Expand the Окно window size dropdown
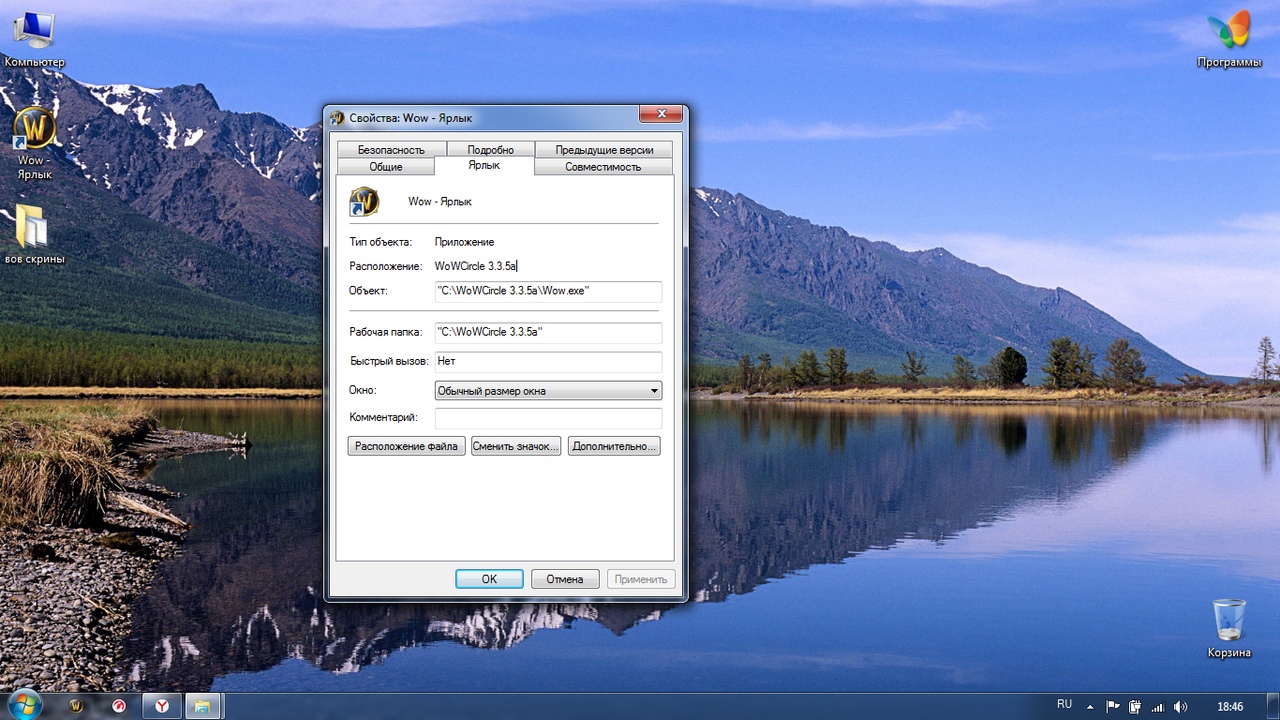This screenshot has height=720, width=1280. pyautogui.click(x=548, y=391)
